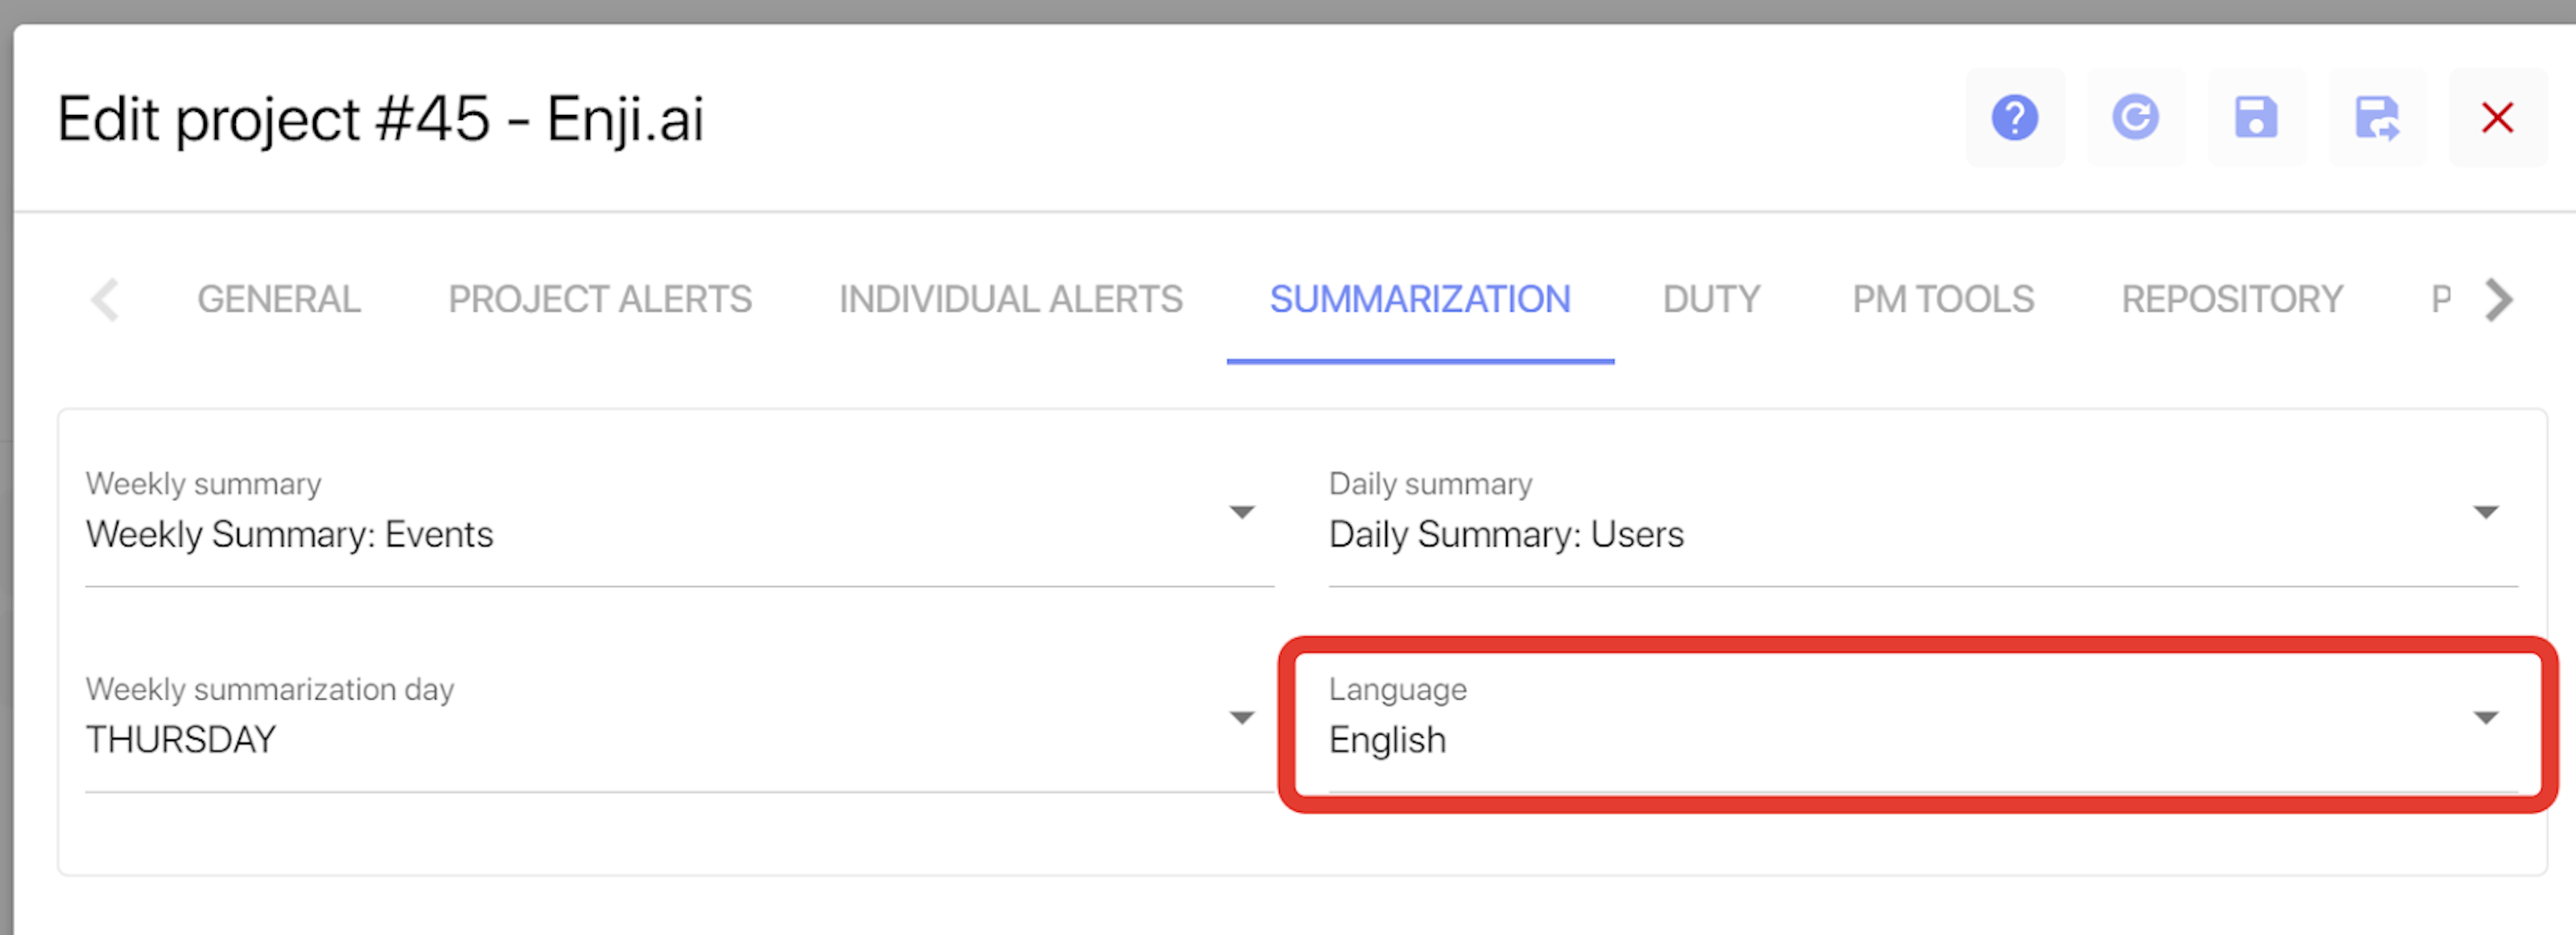Screen dimensions: 2576x935
Task: Save the project with the floppy disk icon
Action: click(x=2256, y=118)
